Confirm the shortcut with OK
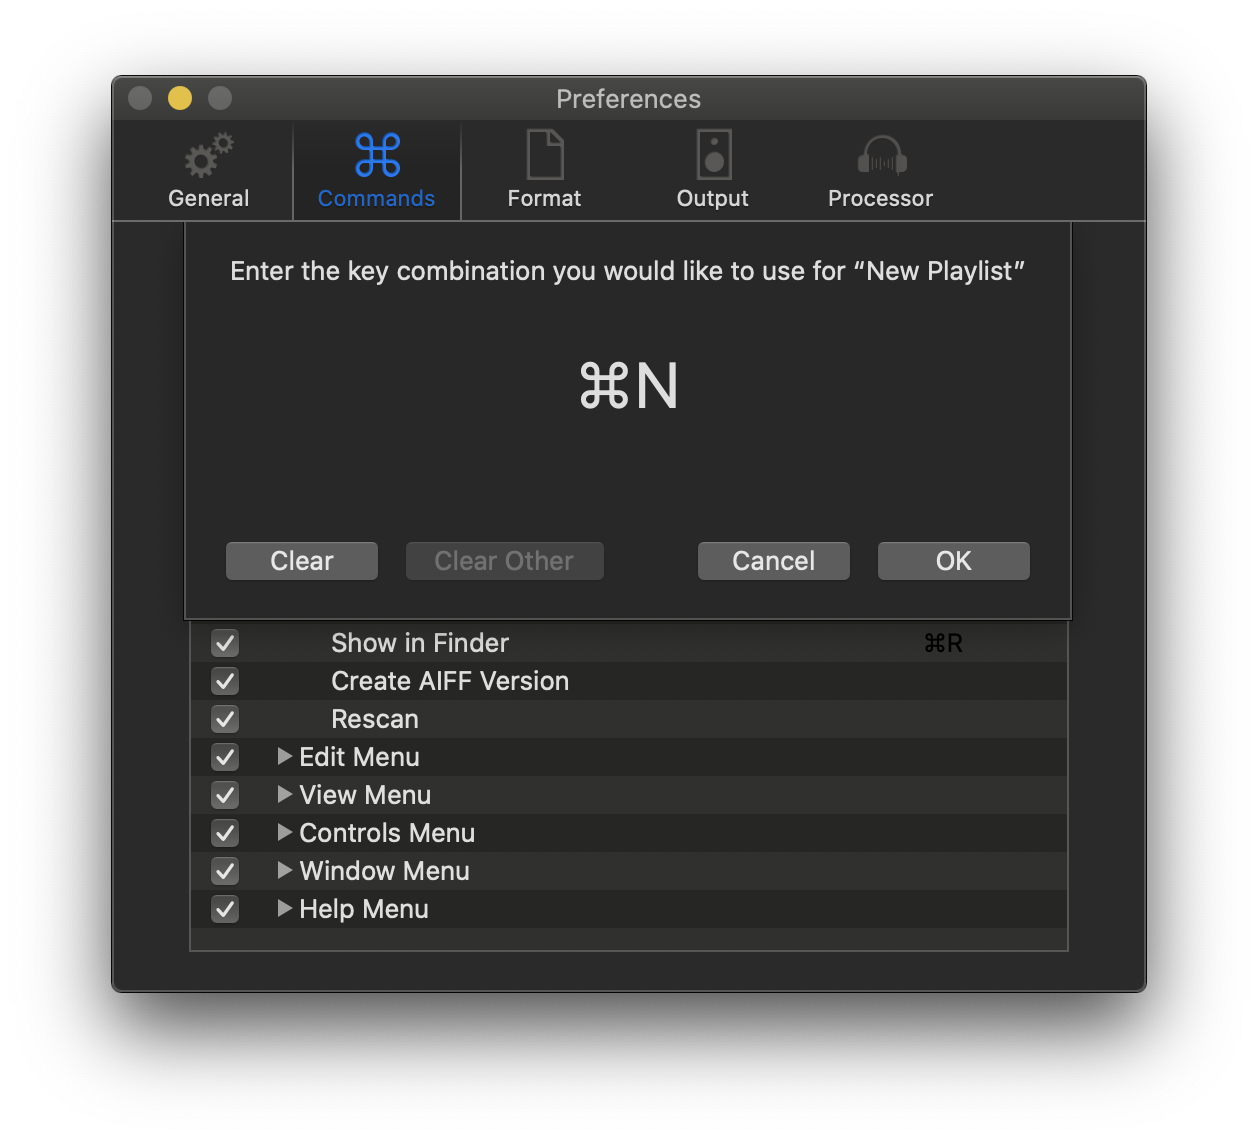Screen dimensions: 1258x1140 point(953,561)
